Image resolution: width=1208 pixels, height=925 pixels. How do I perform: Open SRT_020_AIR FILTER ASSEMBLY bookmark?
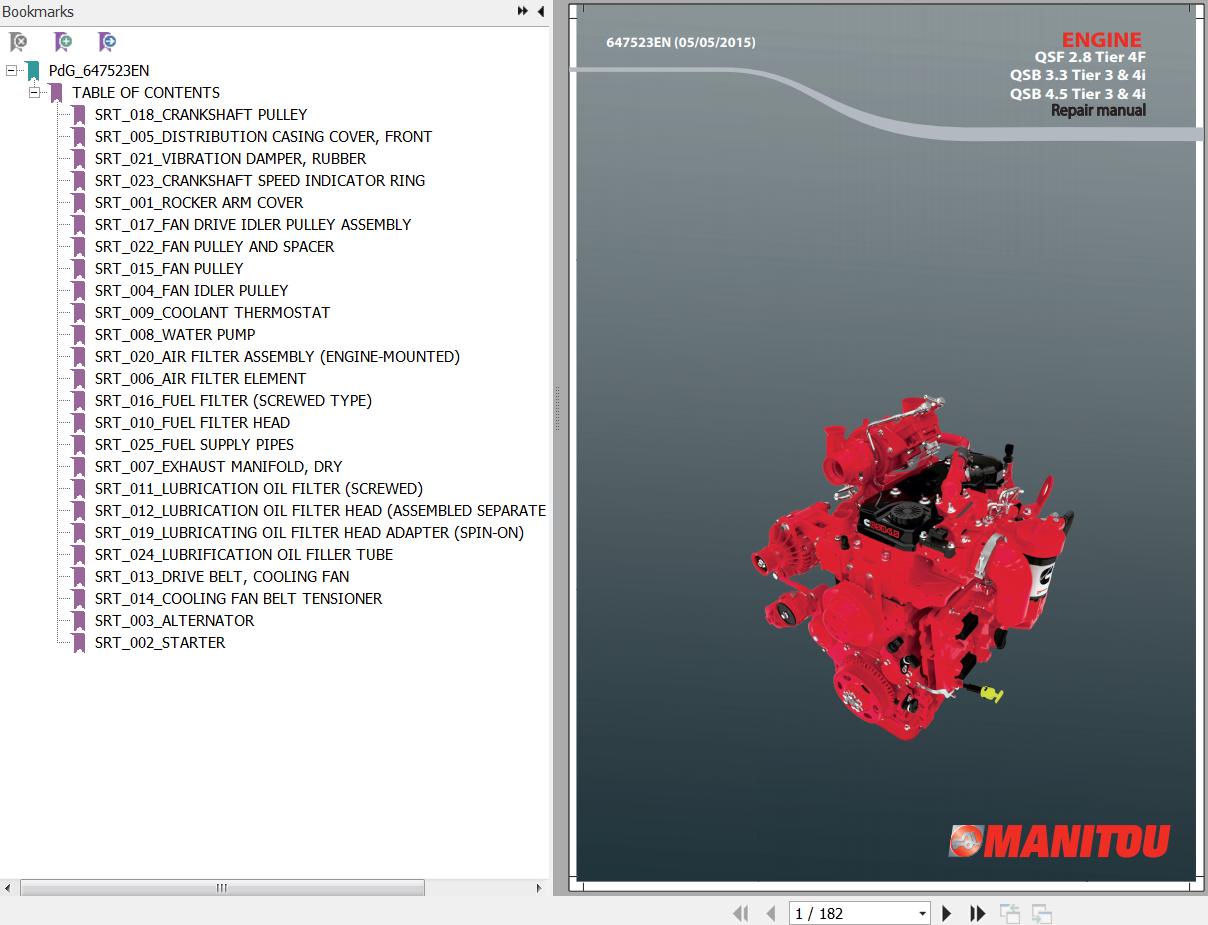277,357
